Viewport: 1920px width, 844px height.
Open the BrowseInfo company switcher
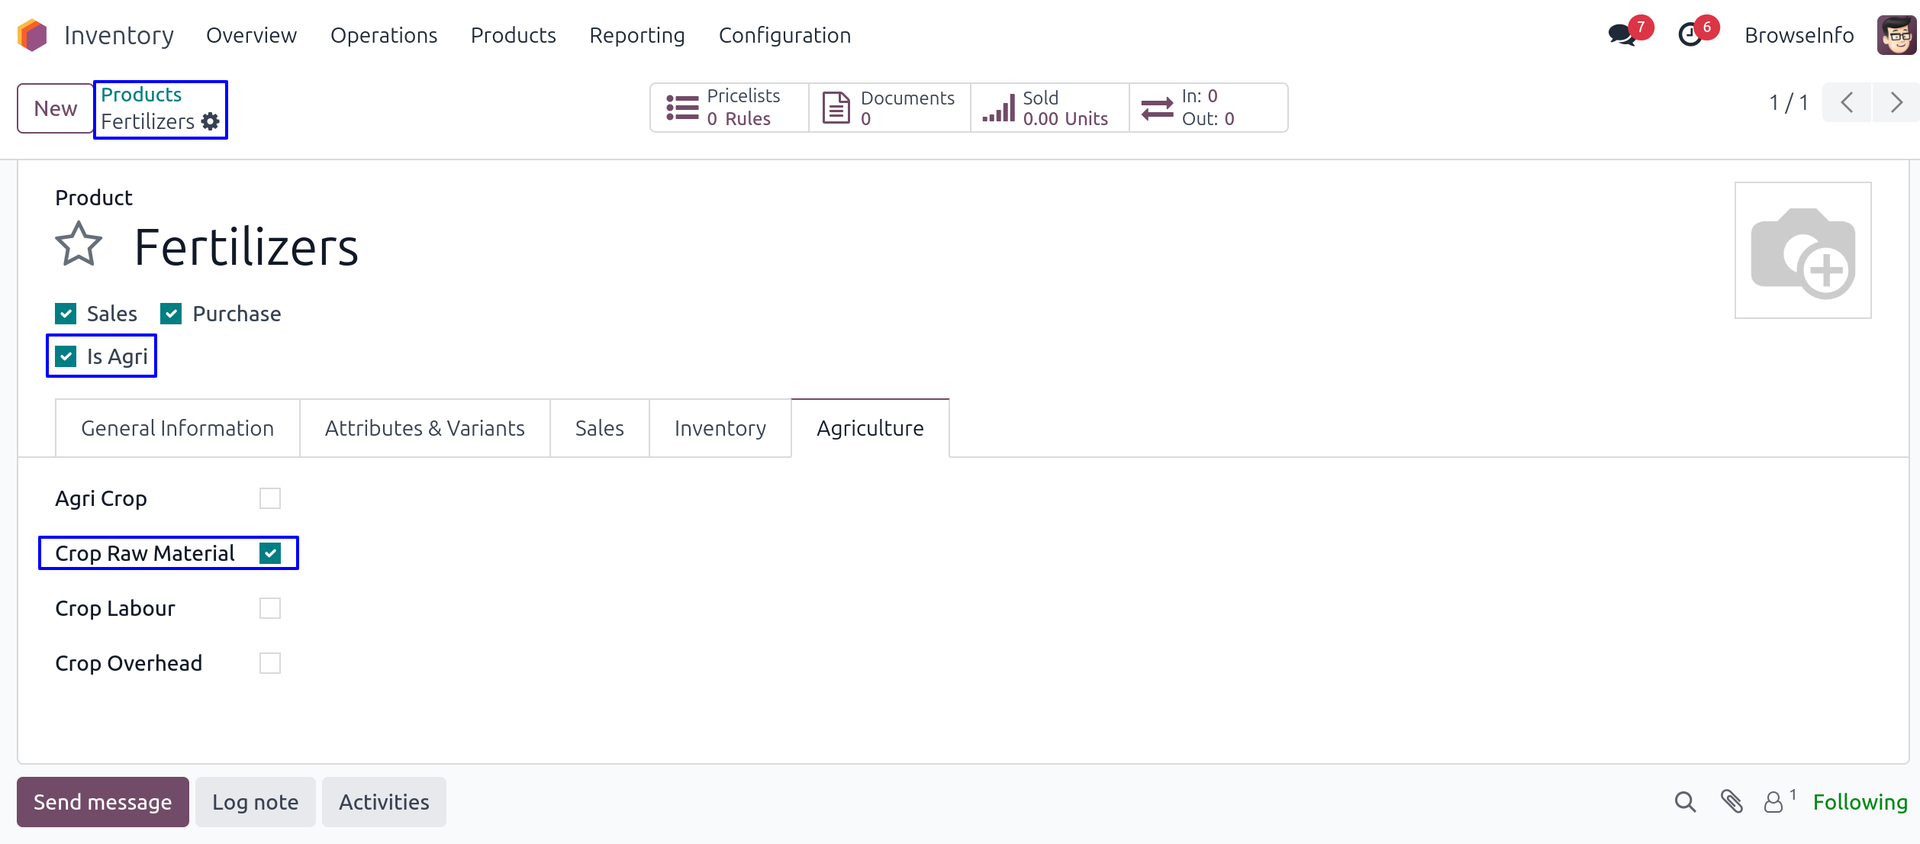pyautogui.click(x=1798, y=35)
